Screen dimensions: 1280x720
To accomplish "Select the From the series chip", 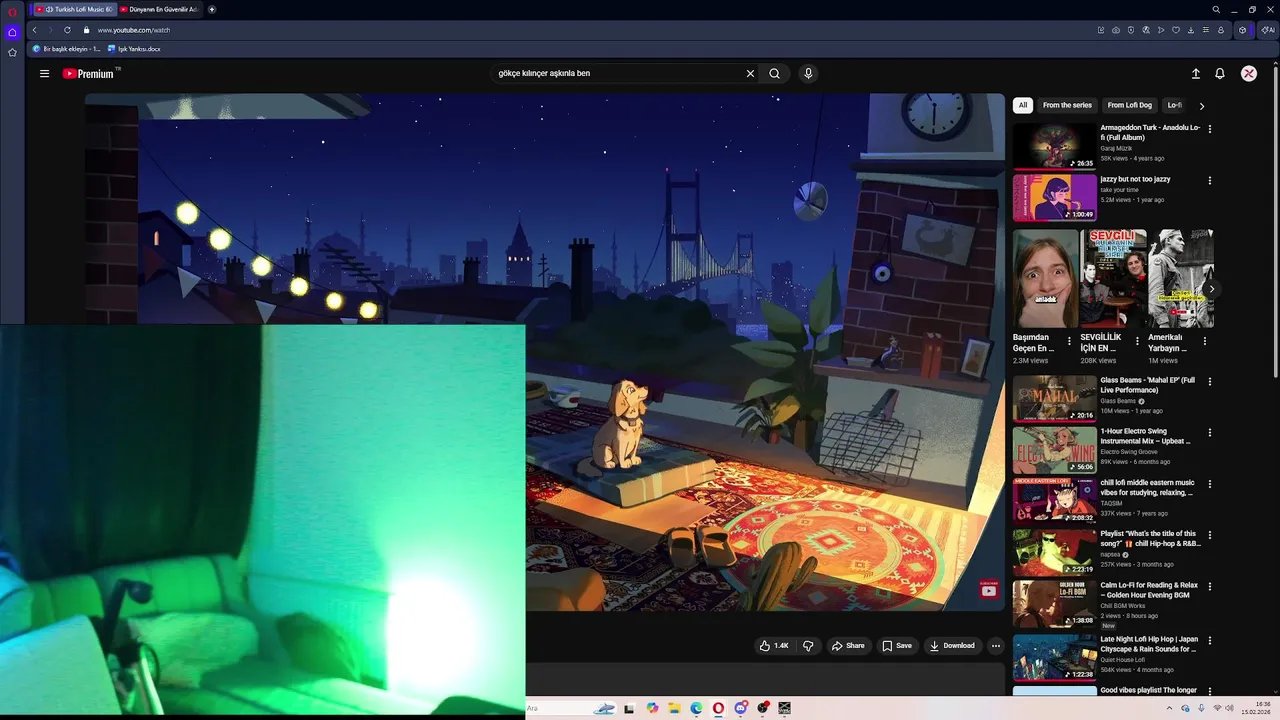I will (x=1067, y=105).
